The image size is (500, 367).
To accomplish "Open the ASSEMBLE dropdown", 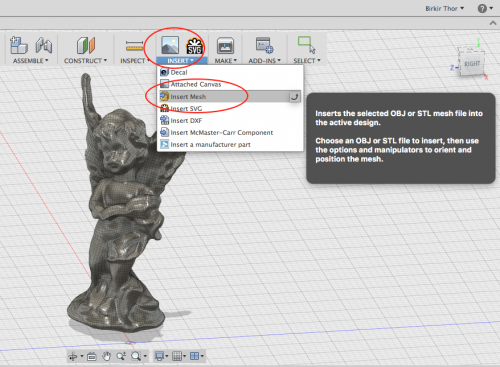I will point(31,61).
